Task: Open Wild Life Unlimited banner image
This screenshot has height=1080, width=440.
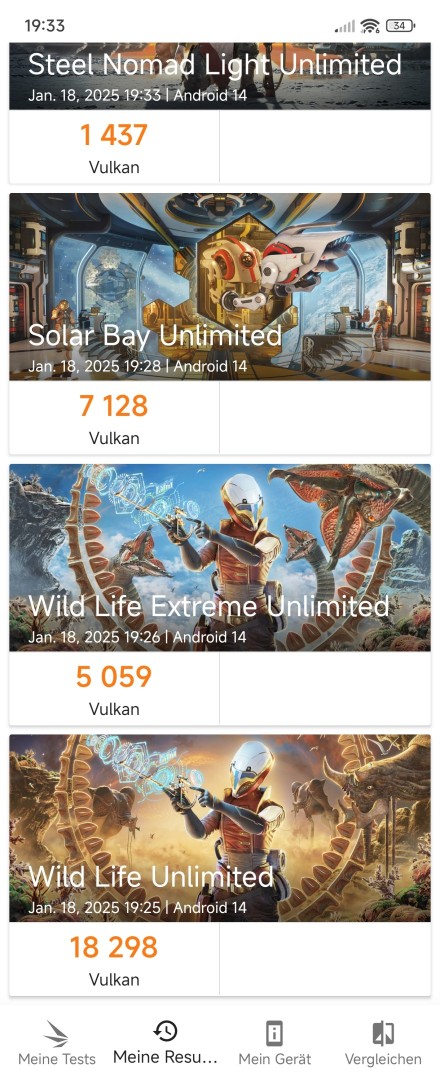Action: pyautogui.click(x=220, y=828)
